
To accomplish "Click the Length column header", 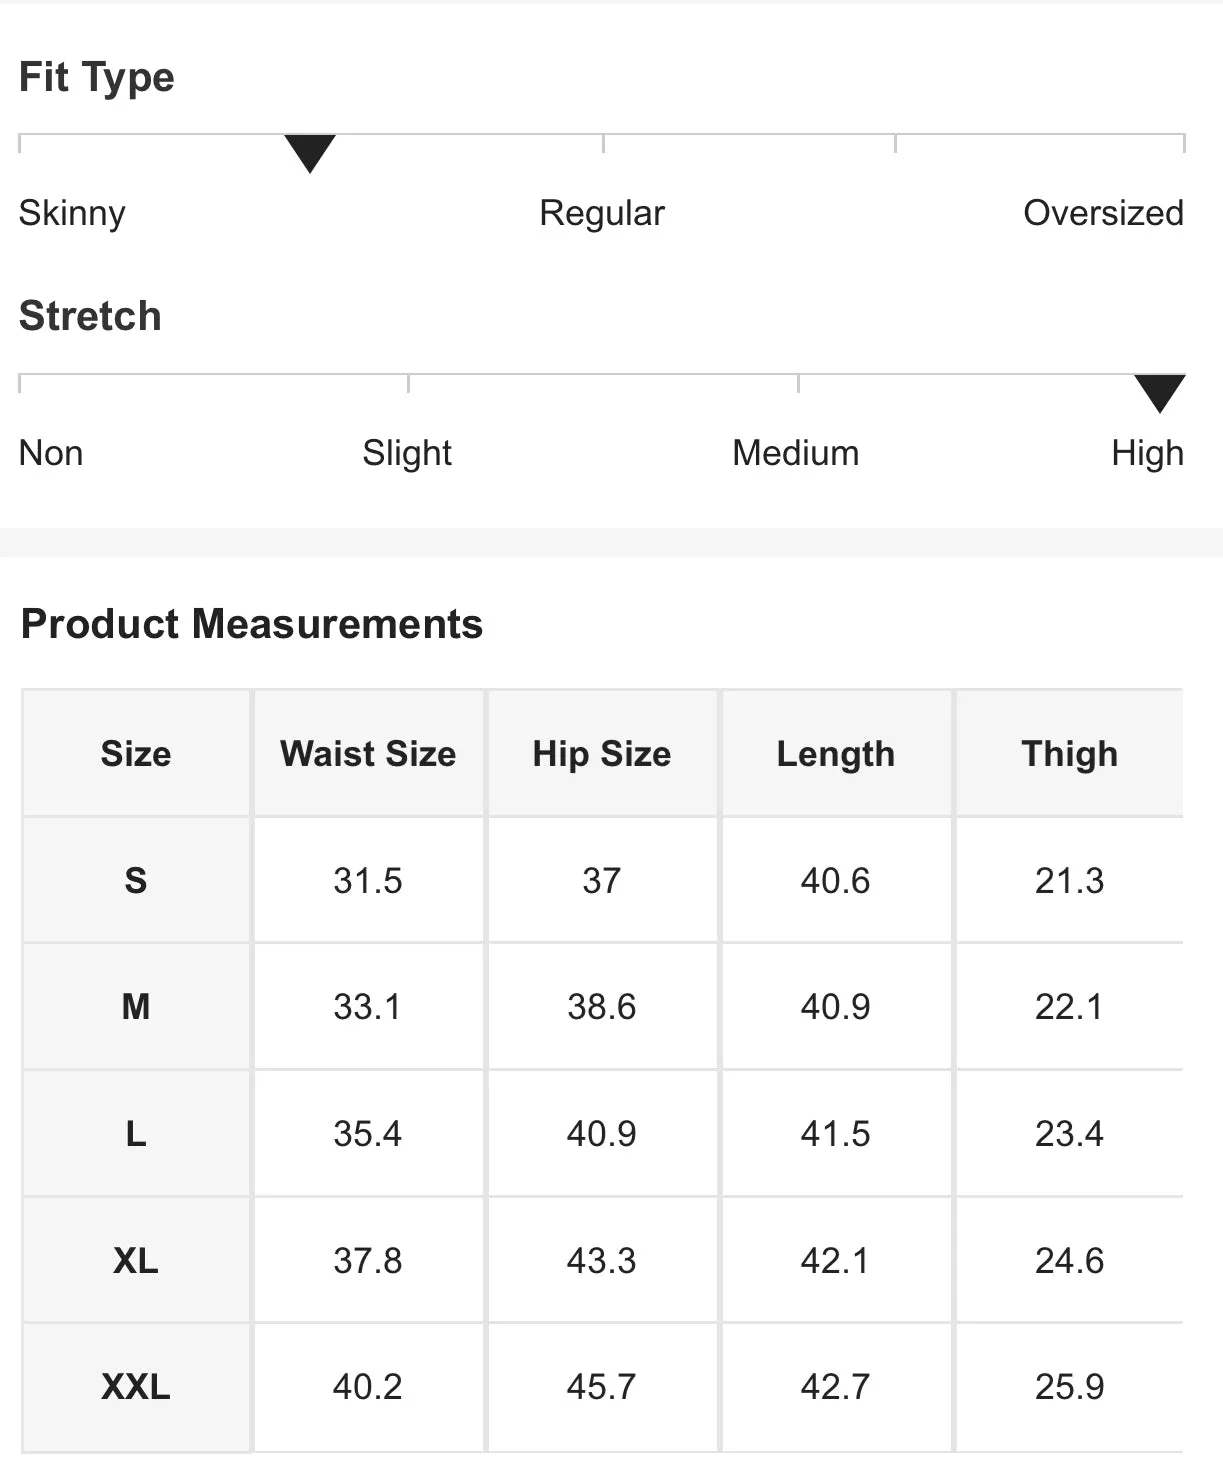I will click(x=836, y=754).
